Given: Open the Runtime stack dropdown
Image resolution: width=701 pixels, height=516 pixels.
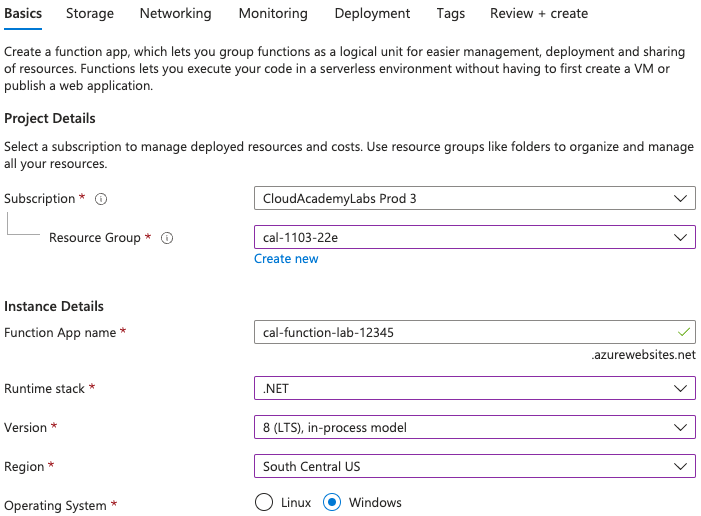Looking at the screenshot, I should coord(474,388).
